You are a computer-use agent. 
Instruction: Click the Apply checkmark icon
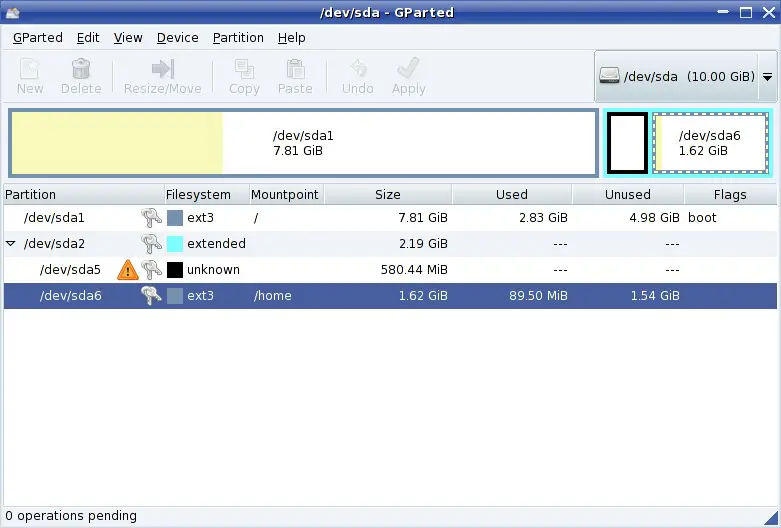coord(408,69)
